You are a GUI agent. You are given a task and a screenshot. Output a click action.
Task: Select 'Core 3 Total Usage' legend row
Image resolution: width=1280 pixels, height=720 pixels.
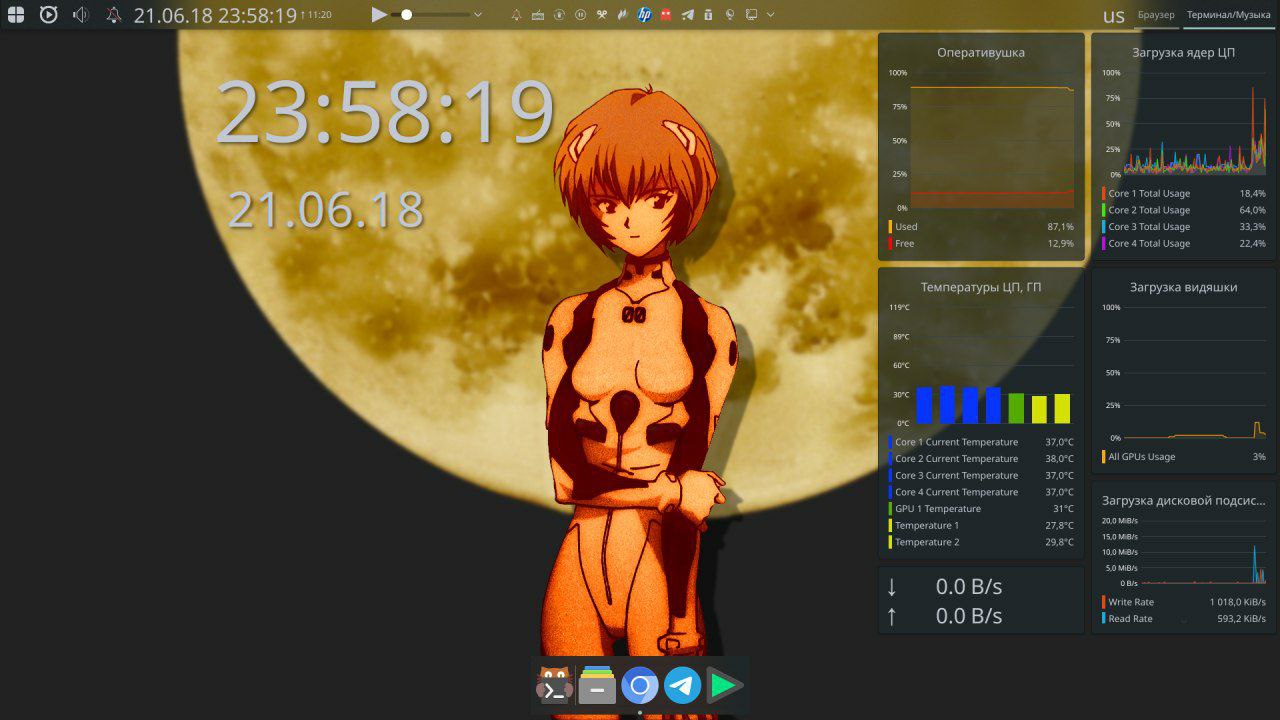click(x=1184, y=227)
